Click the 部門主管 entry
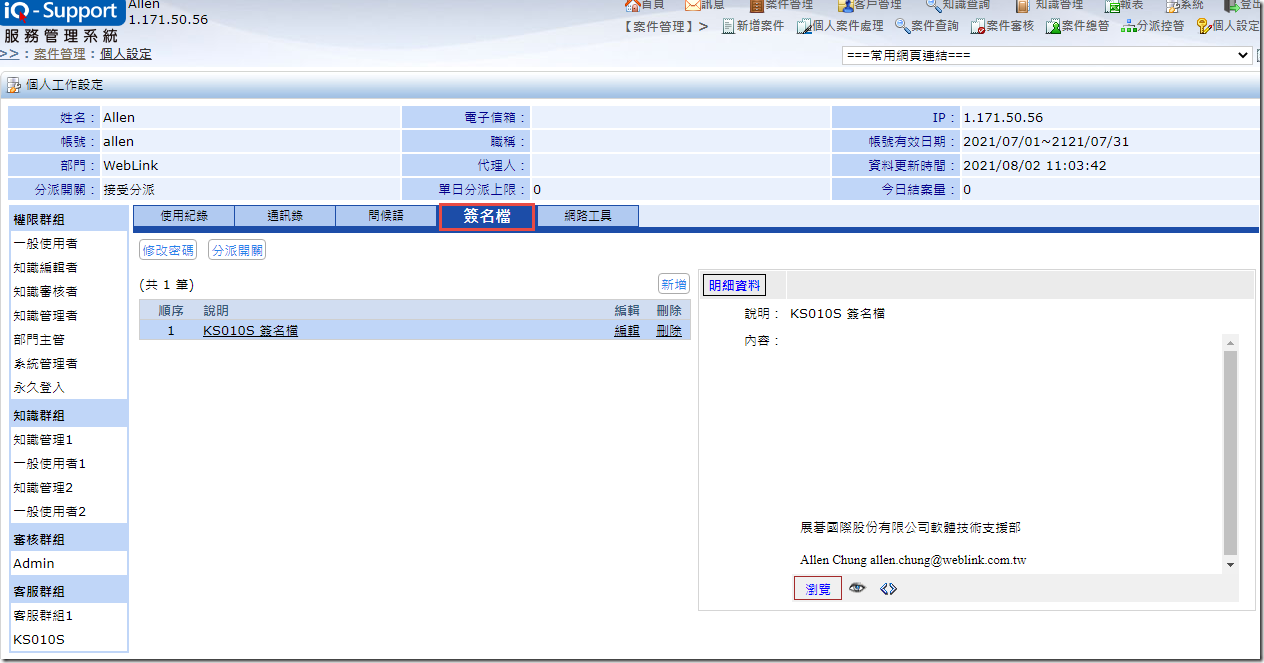 pyautogui.click(x=39, y=340)
